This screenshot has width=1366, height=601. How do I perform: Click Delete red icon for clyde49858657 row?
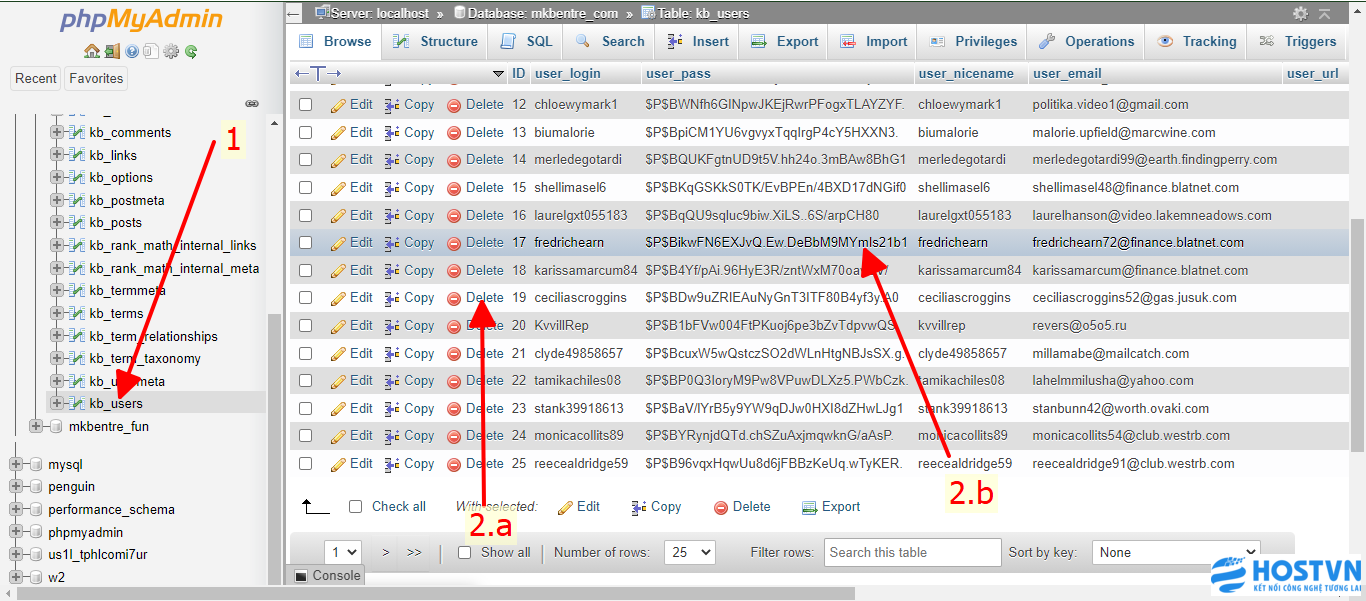coord(454,354)
